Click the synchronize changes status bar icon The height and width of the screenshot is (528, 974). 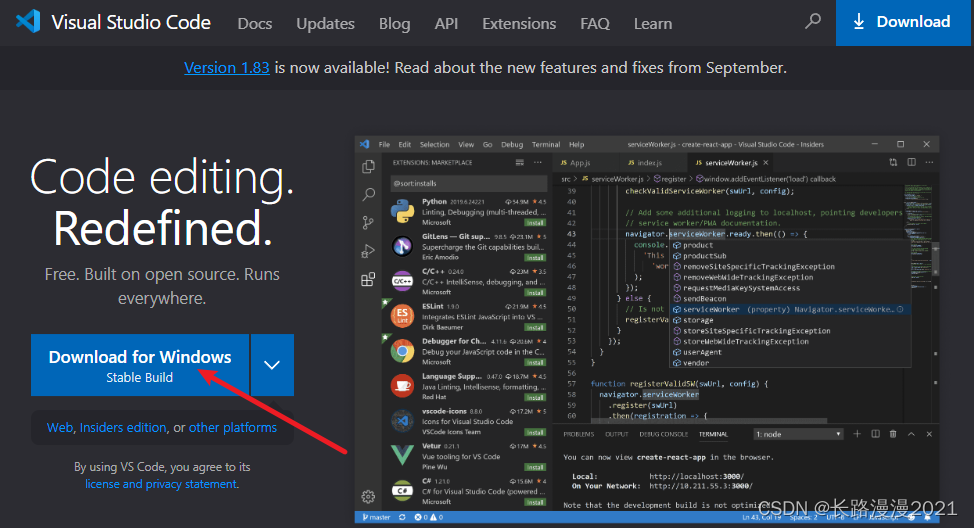point(402,517)
